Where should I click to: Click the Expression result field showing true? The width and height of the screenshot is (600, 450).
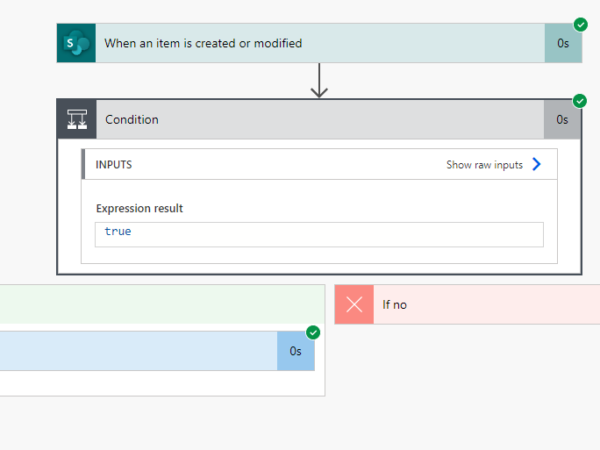coord(319,233)
